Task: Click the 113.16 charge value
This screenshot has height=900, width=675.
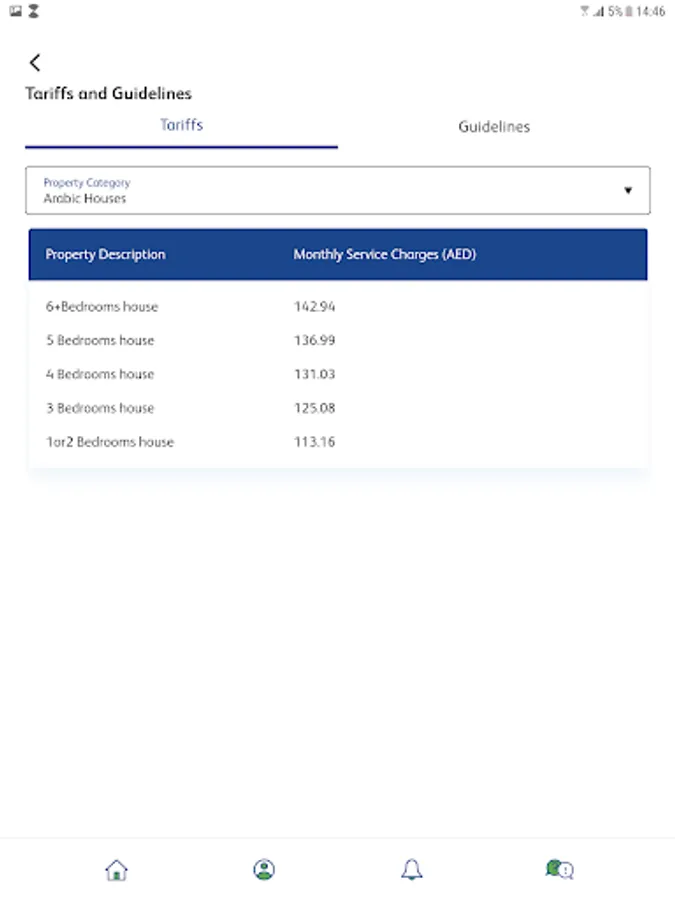Action: point(315,442)
